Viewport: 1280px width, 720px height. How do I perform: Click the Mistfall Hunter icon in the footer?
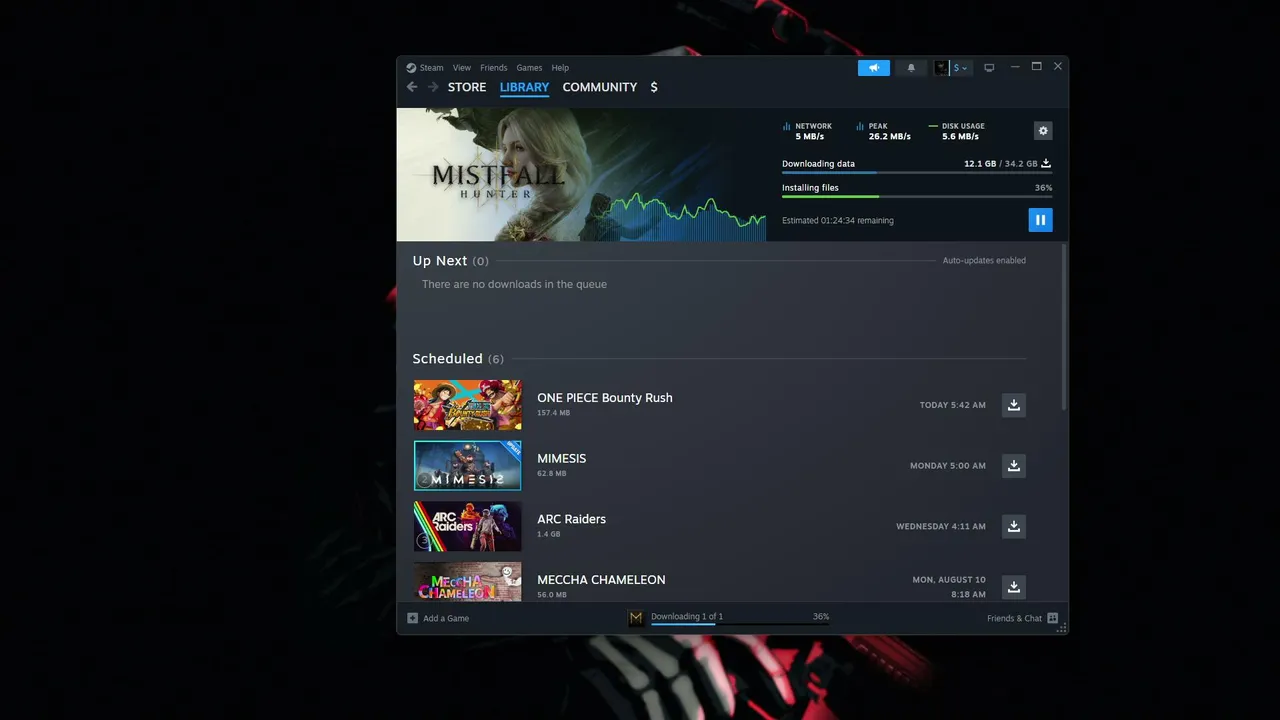[636, 618]
